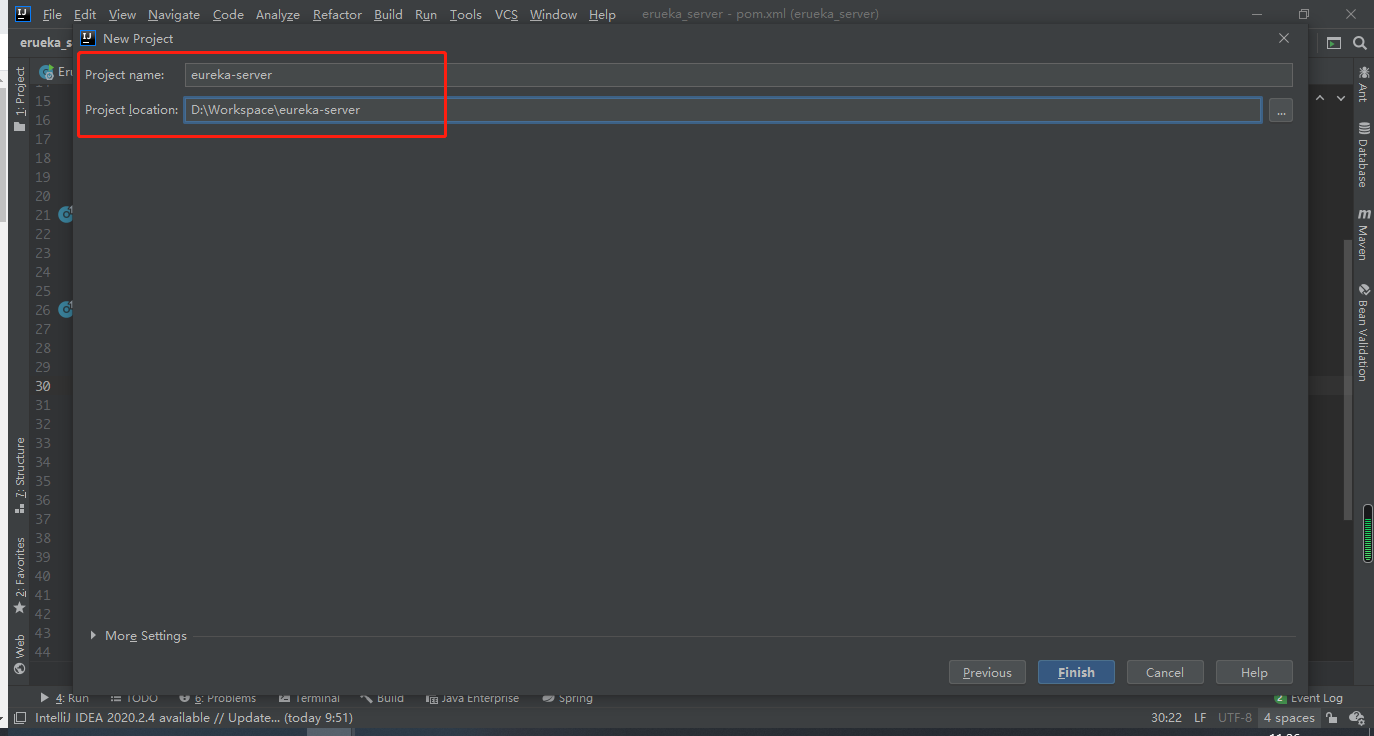Open Help in the New Project dialog
The image size is (1374, 736).
click(1254, 672)
